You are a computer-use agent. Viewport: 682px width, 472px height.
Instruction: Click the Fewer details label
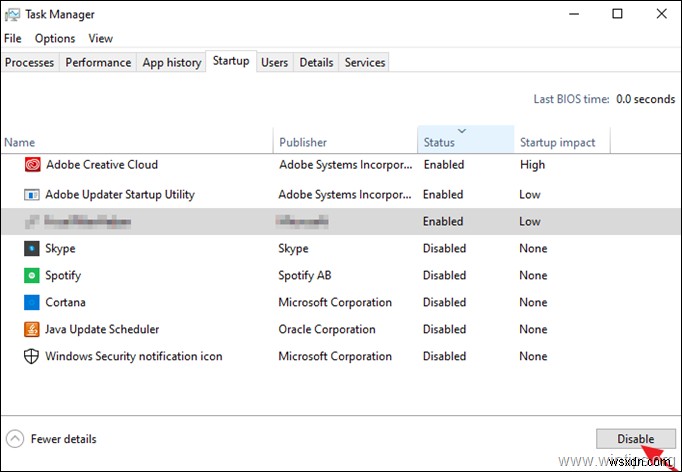[x=64, y=439]
